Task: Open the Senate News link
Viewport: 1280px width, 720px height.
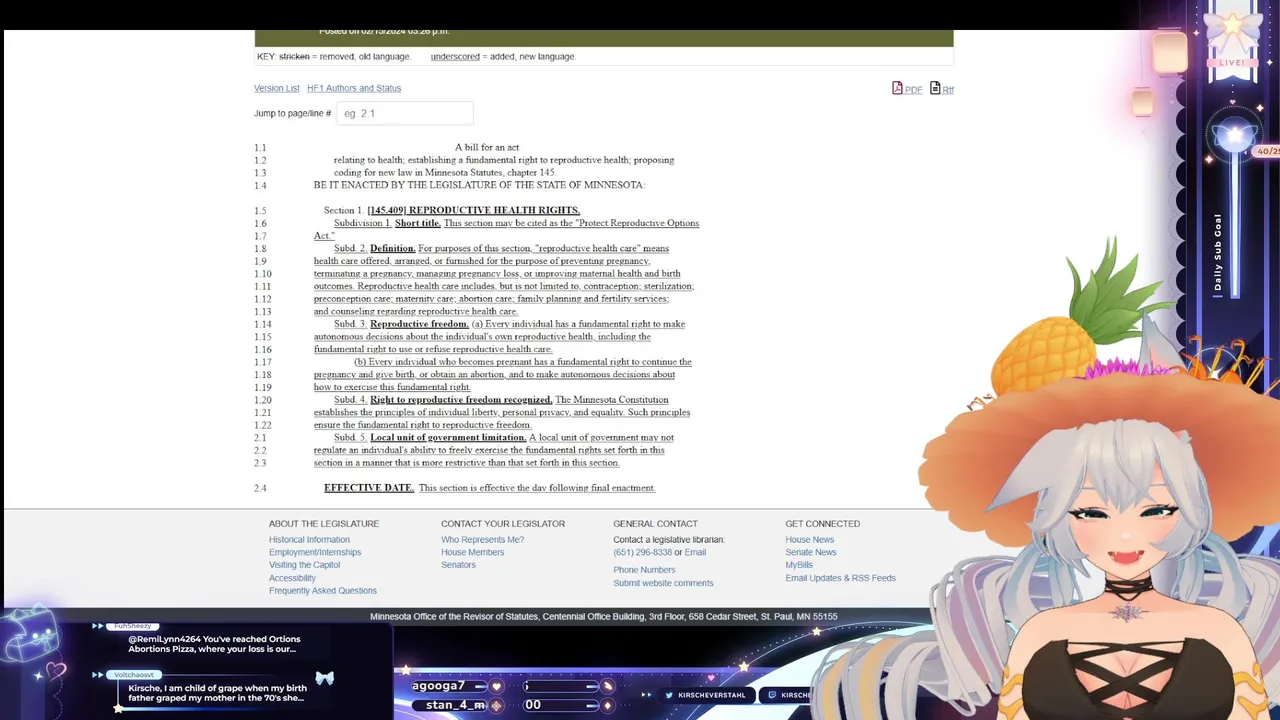Action: click(811, 552)
